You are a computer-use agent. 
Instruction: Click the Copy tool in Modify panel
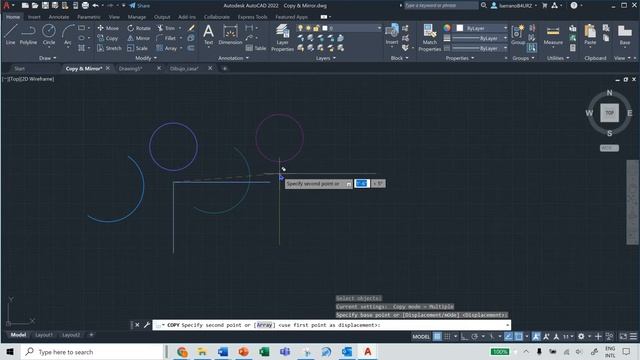(x=108, y=38)
